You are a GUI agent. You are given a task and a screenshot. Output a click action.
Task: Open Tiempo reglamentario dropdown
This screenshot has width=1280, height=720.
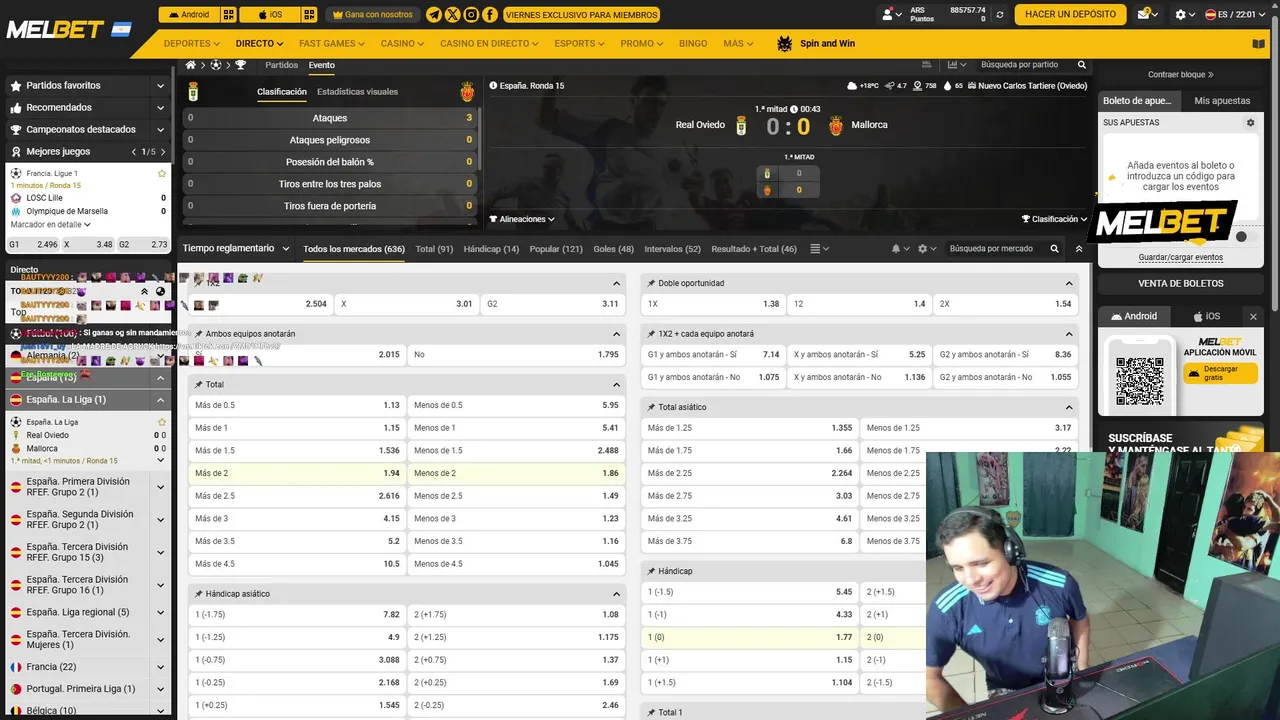(x=236, y=249)
